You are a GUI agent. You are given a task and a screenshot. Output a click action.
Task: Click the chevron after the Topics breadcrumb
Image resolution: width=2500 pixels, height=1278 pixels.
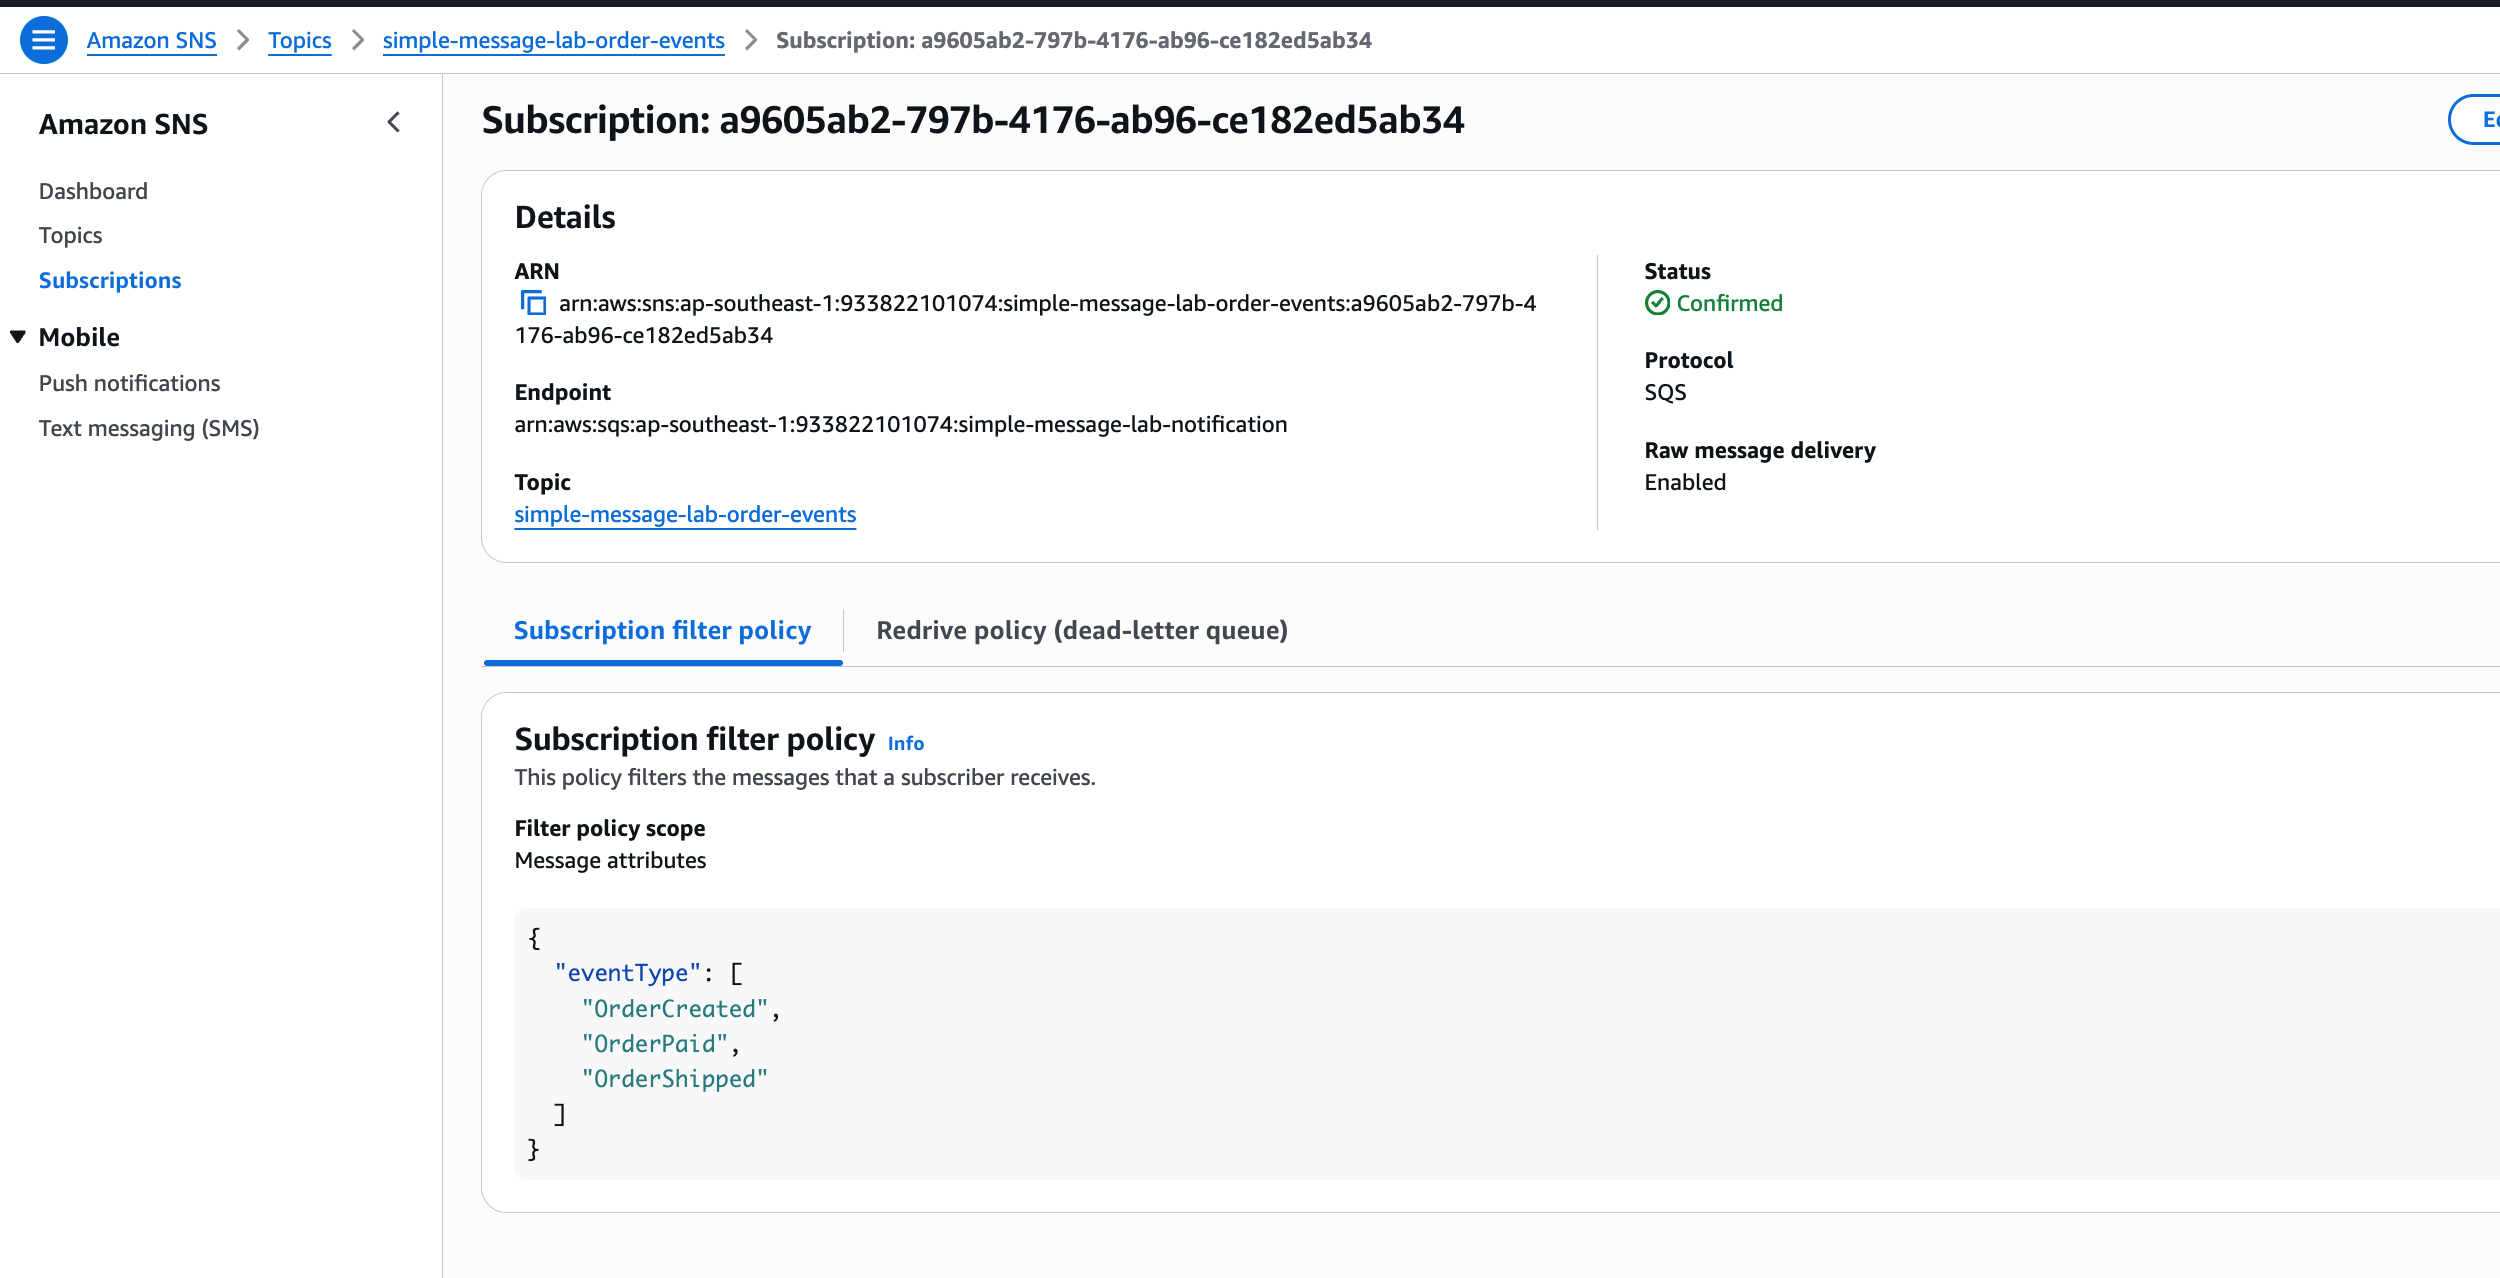[x=357, y=41]
